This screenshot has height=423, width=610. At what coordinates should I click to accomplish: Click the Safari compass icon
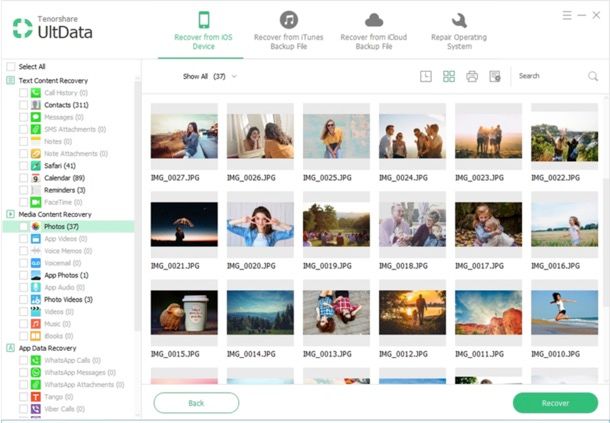coord(36,166)
